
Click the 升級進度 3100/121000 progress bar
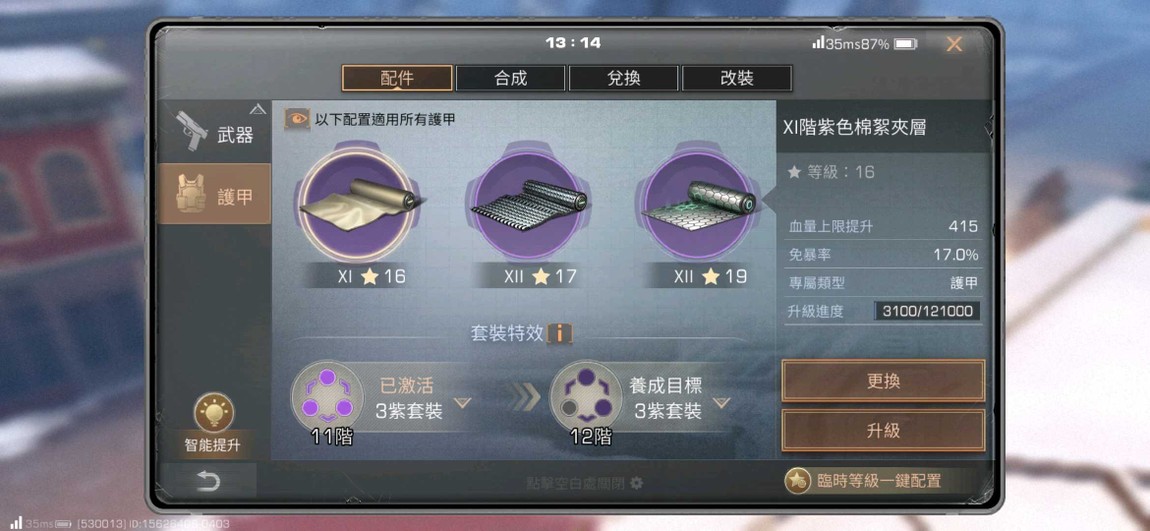point(927,311)
